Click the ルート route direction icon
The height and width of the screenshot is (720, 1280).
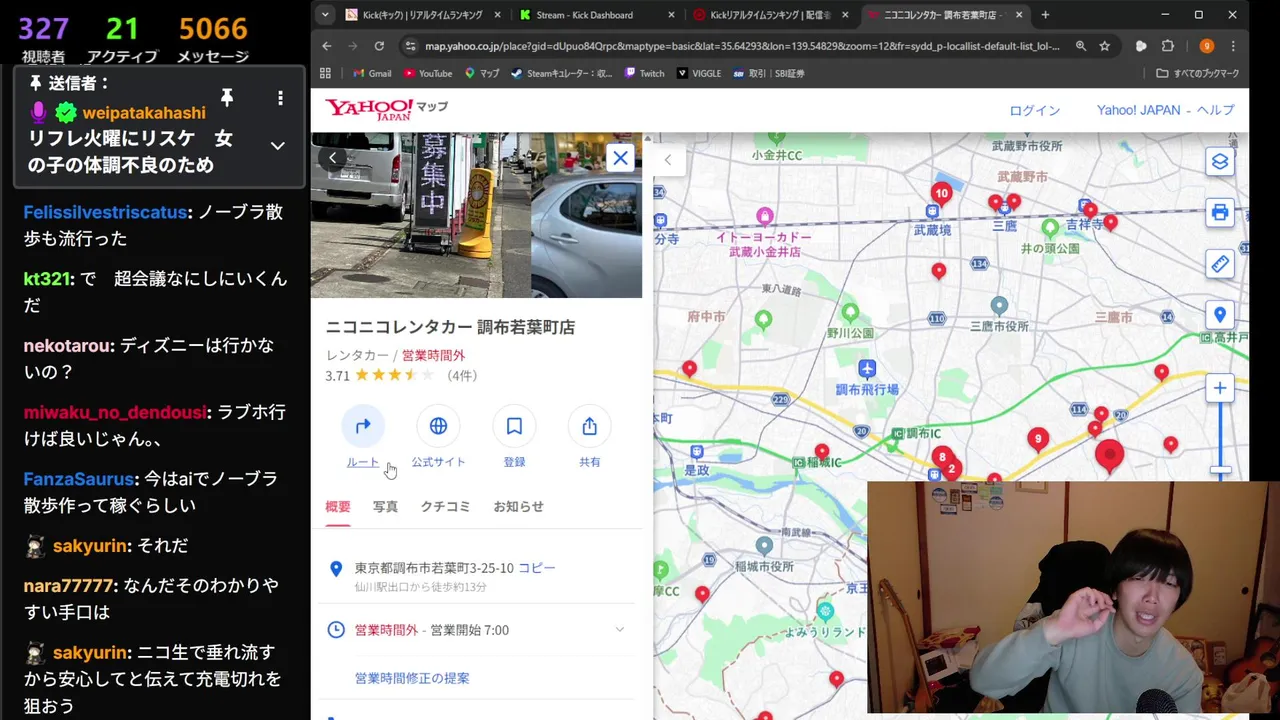tap(363, 426)
